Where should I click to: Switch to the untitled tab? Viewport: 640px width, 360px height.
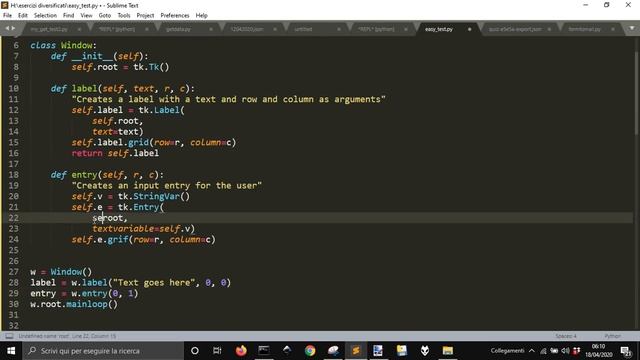click(303, 29)
